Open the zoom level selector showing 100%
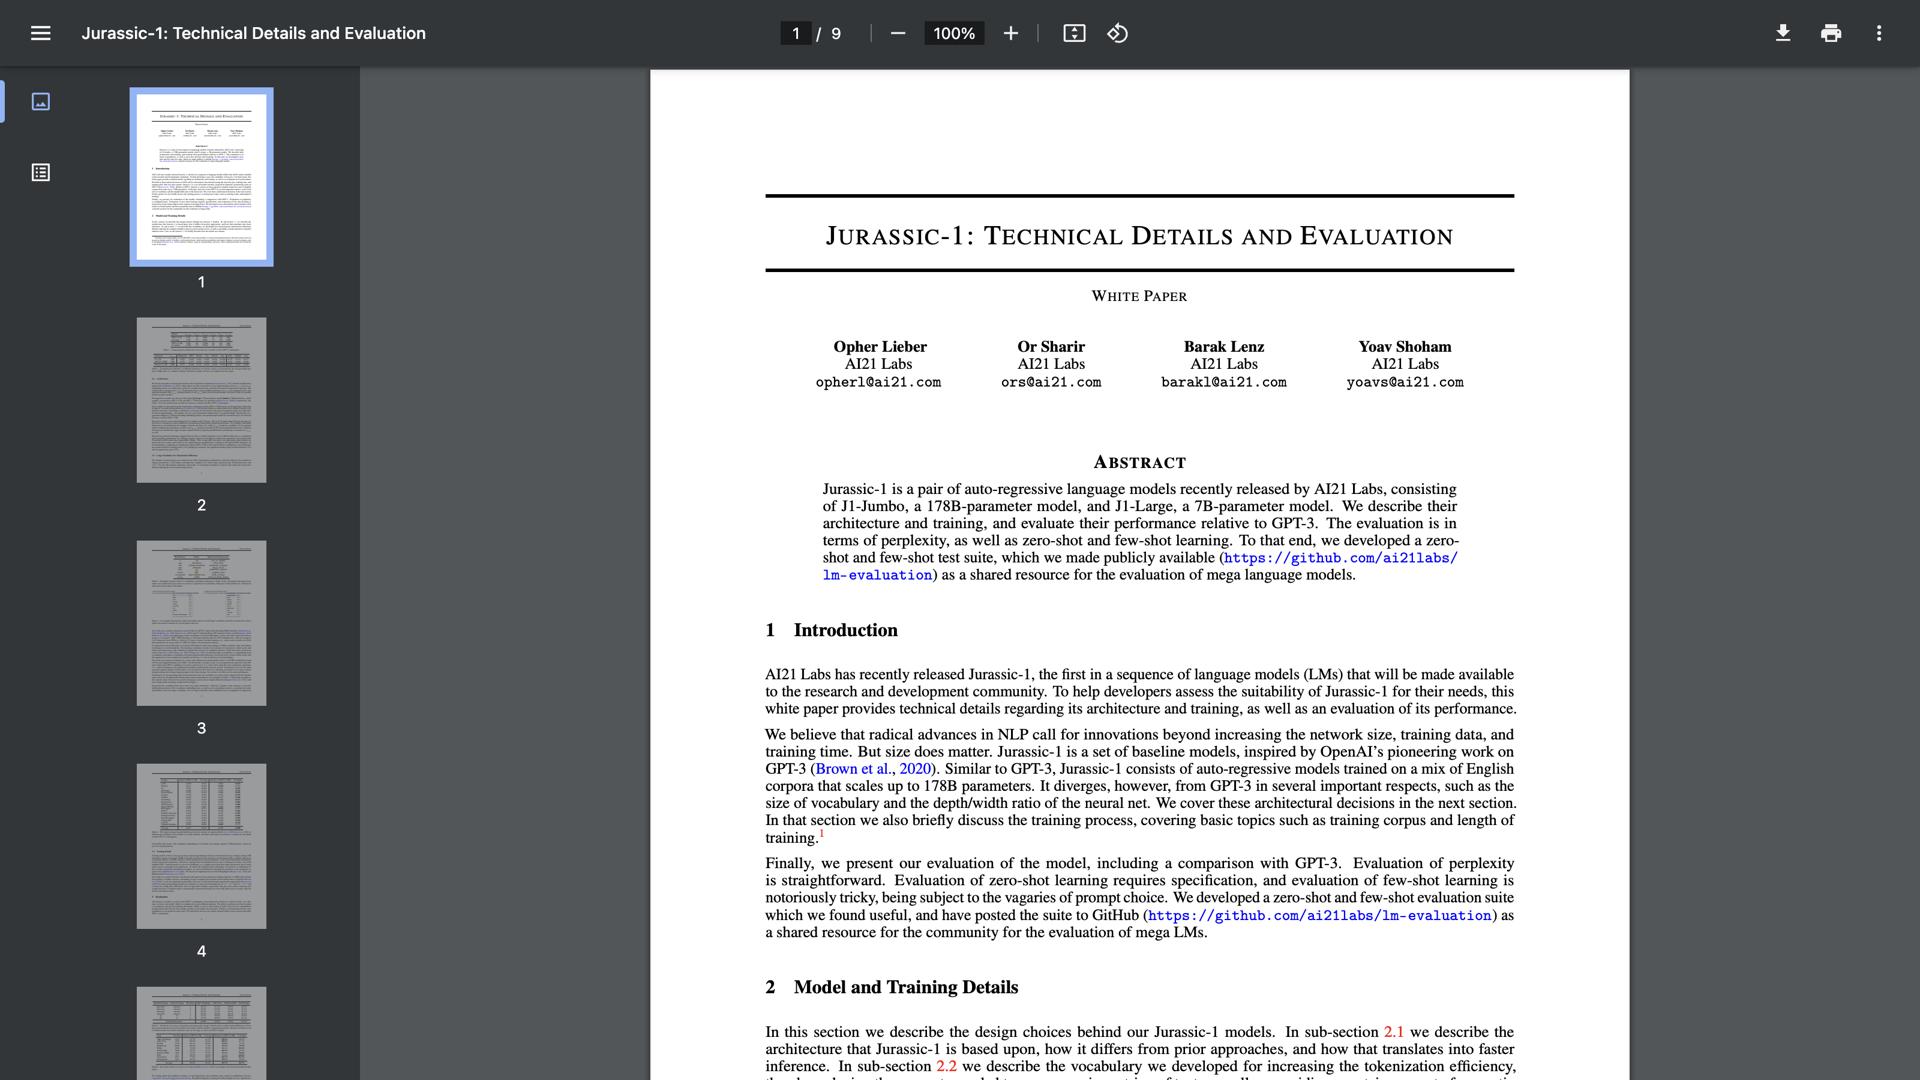1920x1080 pixels. (953, 33)
